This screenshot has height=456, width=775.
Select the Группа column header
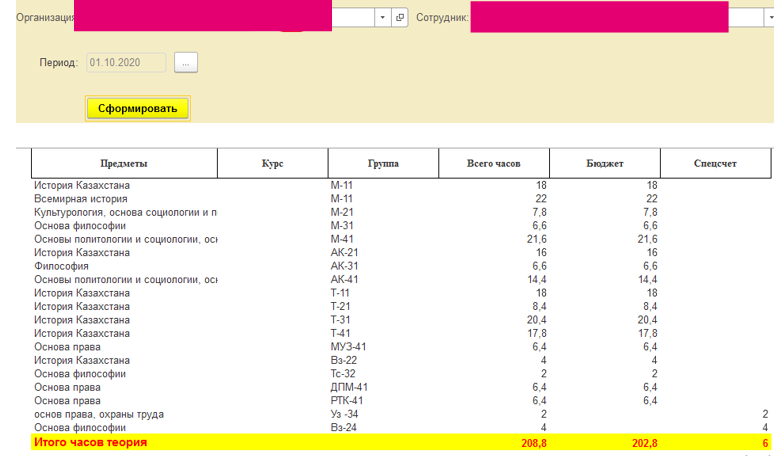pyautogui.click(x=383, y=163)
